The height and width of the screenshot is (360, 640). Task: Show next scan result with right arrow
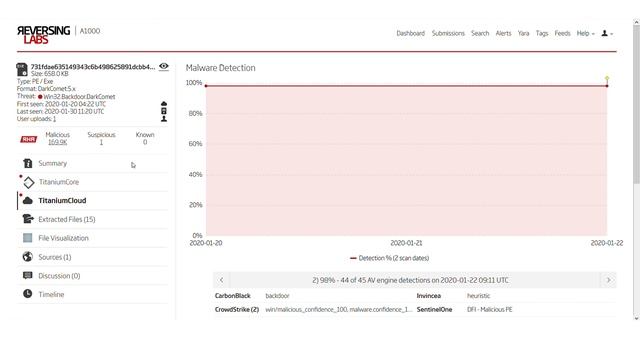[x=608, y=280]
